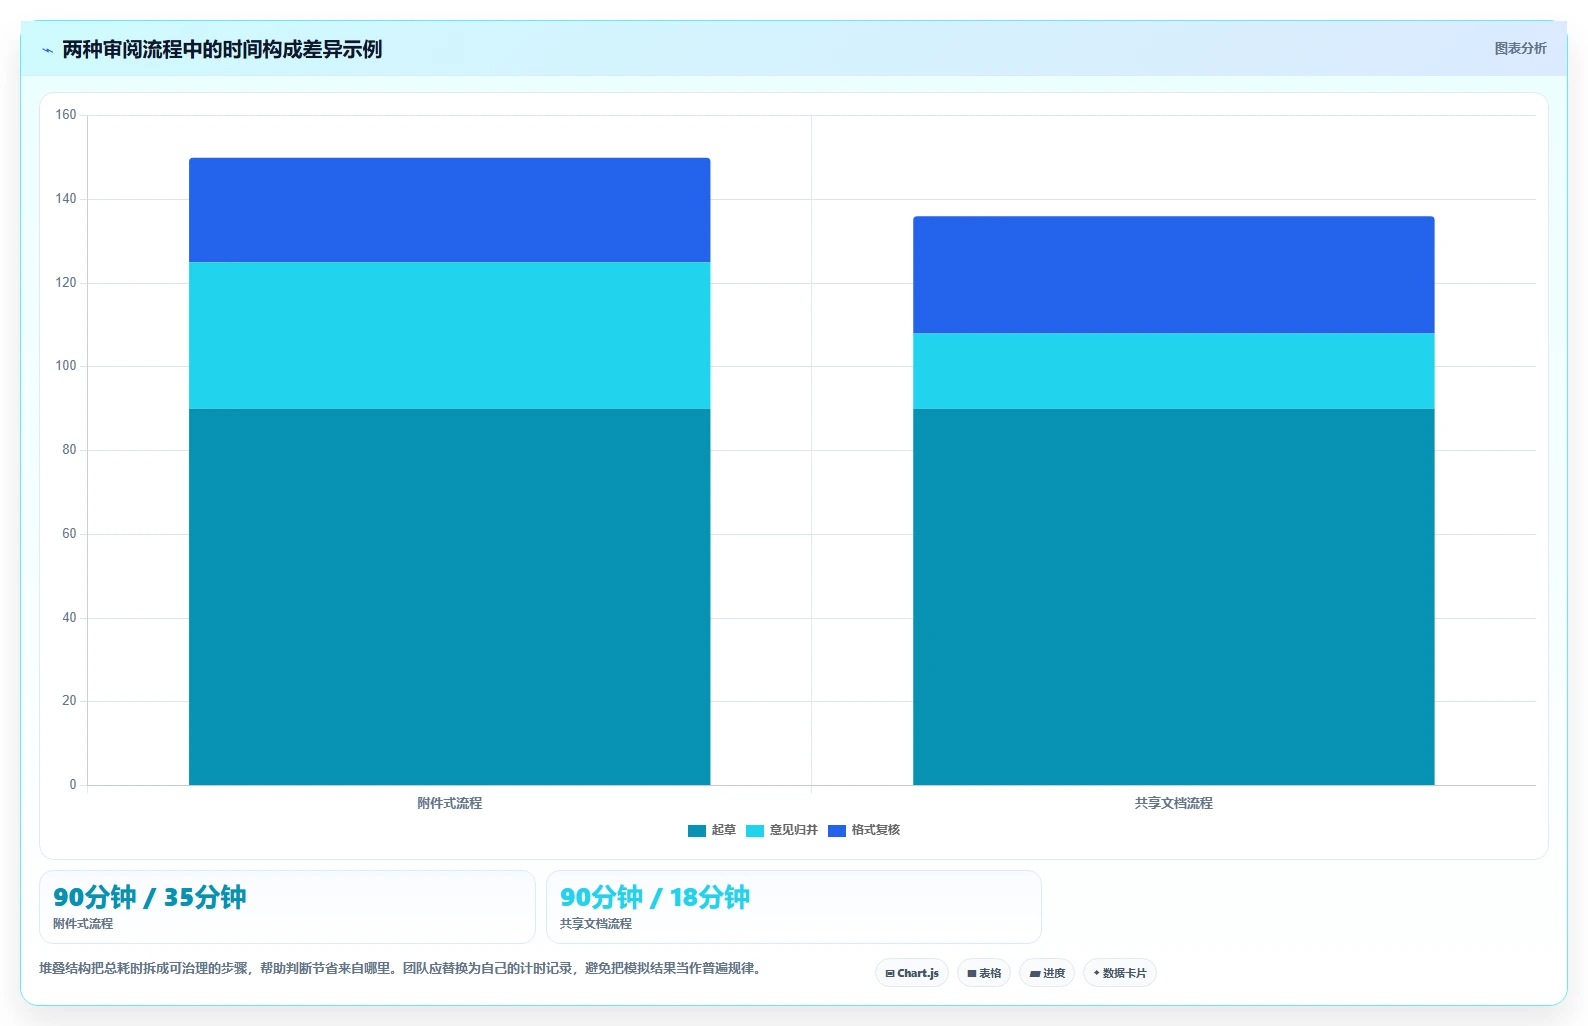
Task: Toggle the 起草 legend label
Action: click(x=724, y=830)
